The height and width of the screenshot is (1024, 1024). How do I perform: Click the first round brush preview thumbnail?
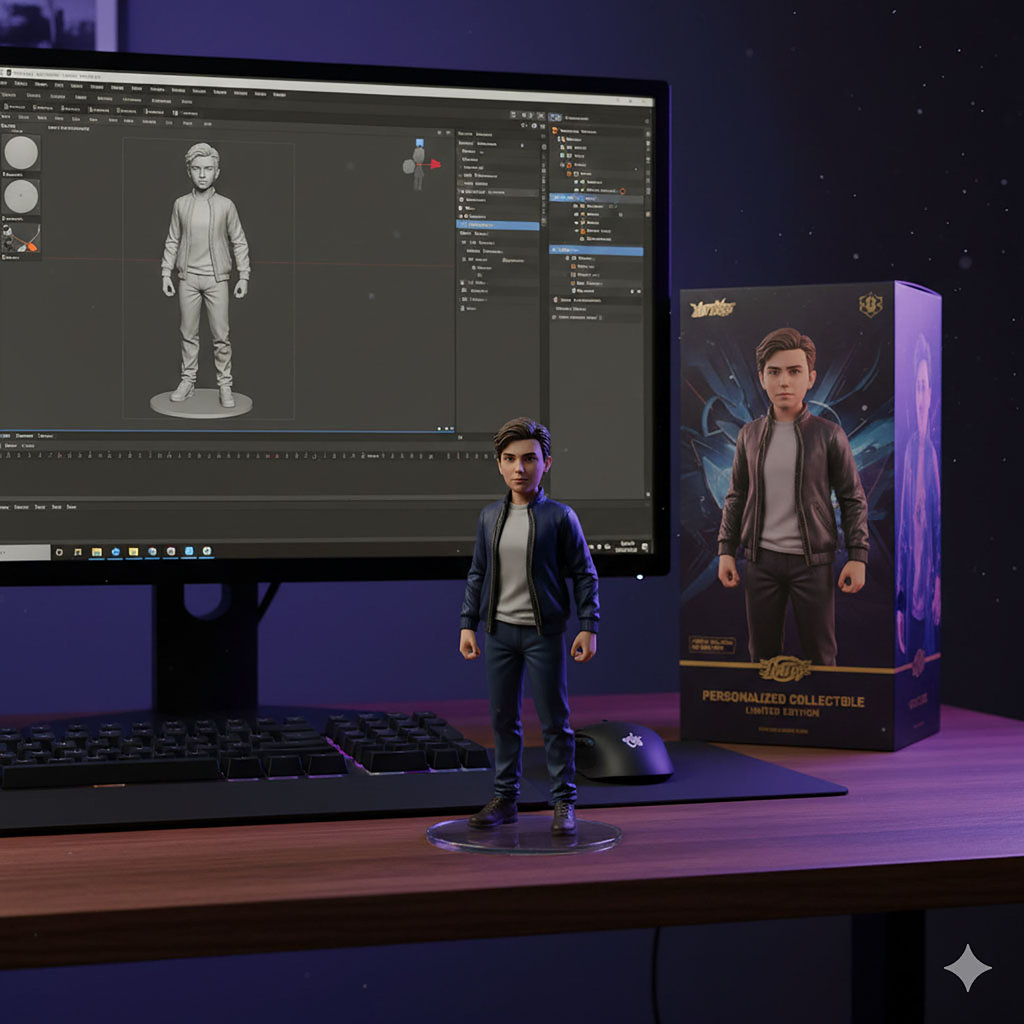coord(20,153)
